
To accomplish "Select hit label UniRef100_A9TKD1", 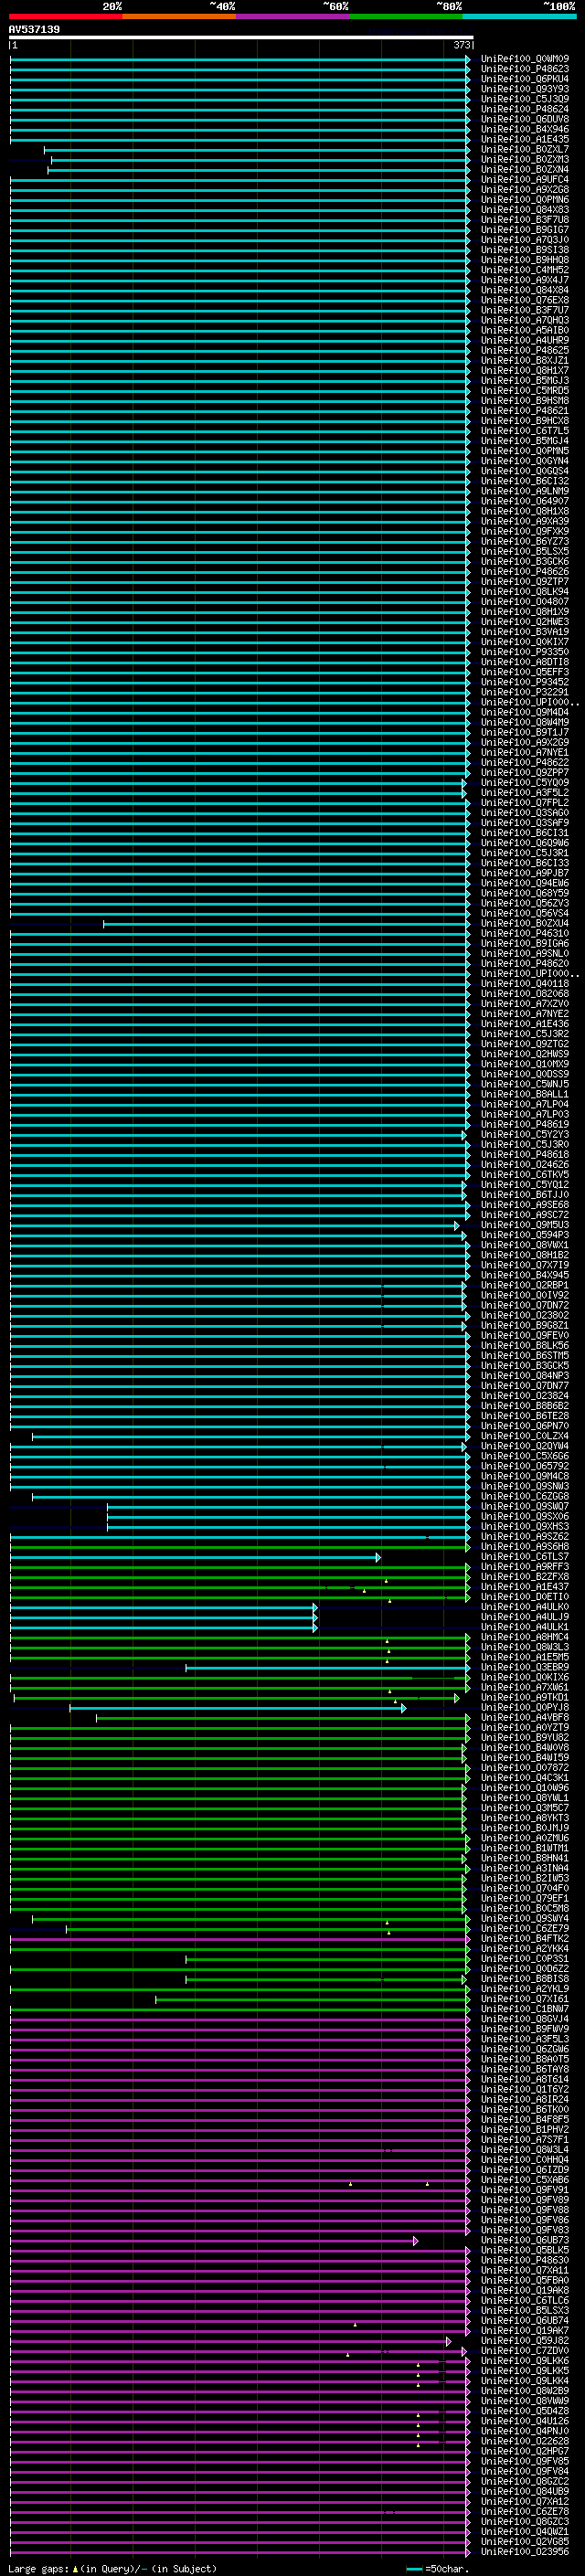I will [525, 1698].
